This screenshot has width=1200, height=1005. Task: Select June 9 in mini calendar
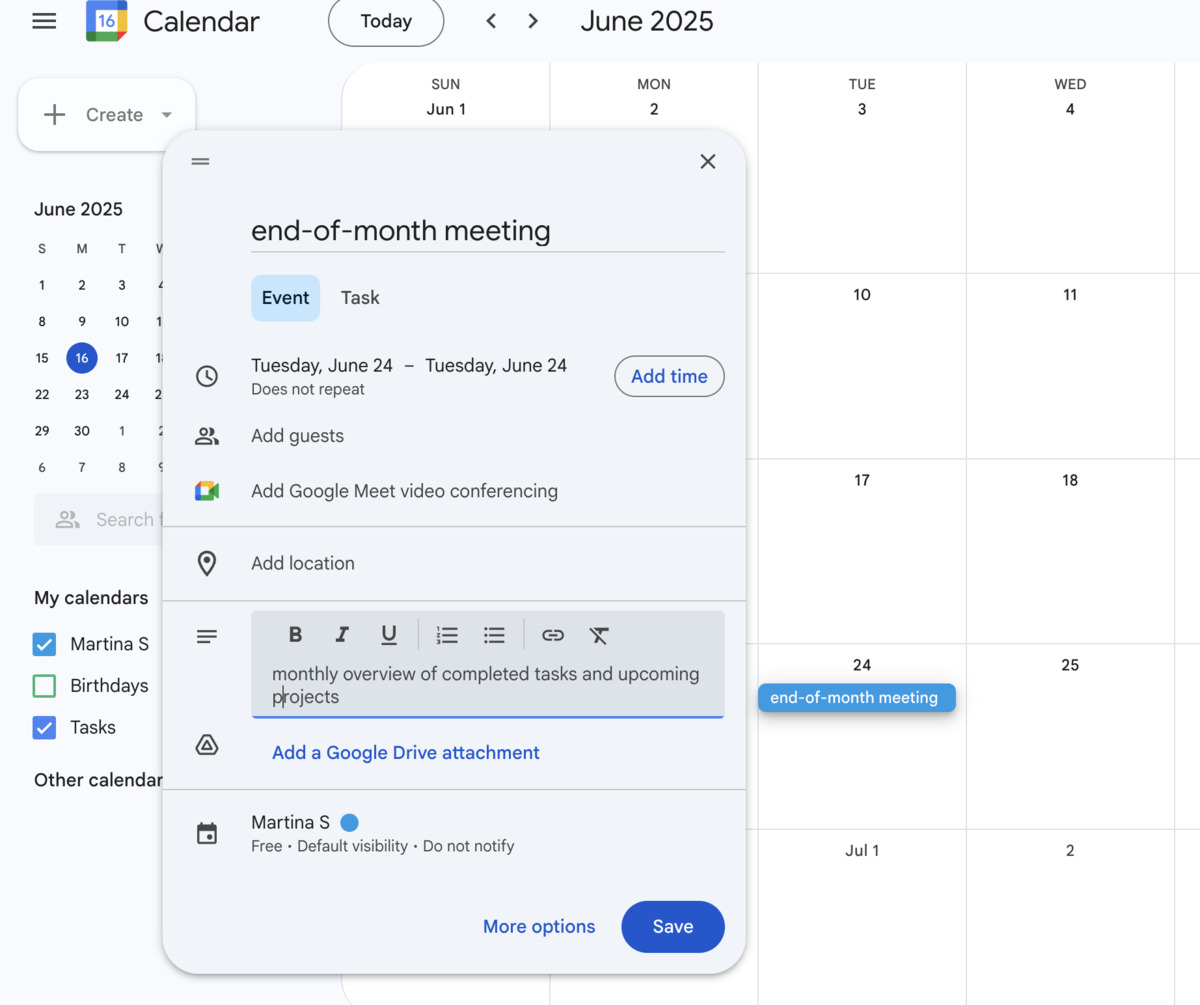pyautogui.click(x=82, y=322)
